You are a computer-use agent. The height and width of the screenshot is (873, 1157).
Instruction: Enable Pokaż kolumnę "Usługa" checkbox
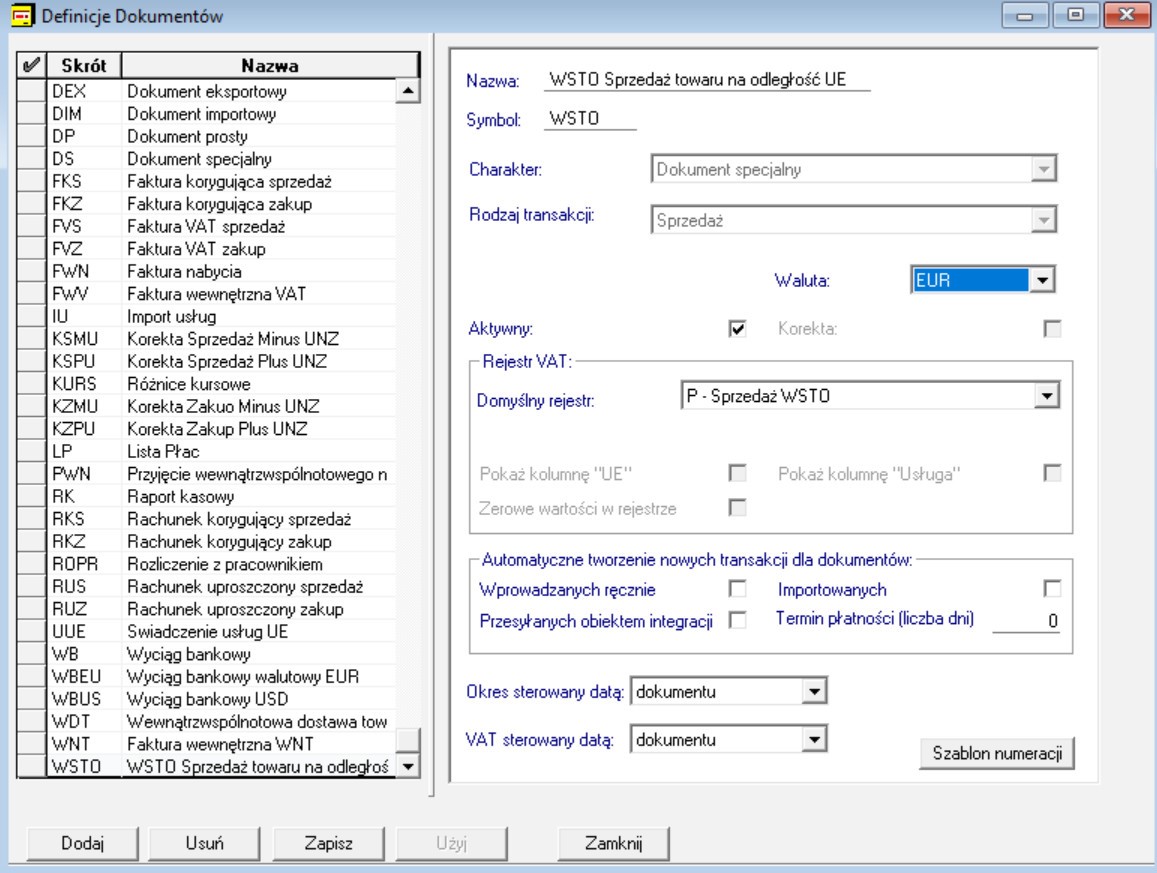[1052, 473]
